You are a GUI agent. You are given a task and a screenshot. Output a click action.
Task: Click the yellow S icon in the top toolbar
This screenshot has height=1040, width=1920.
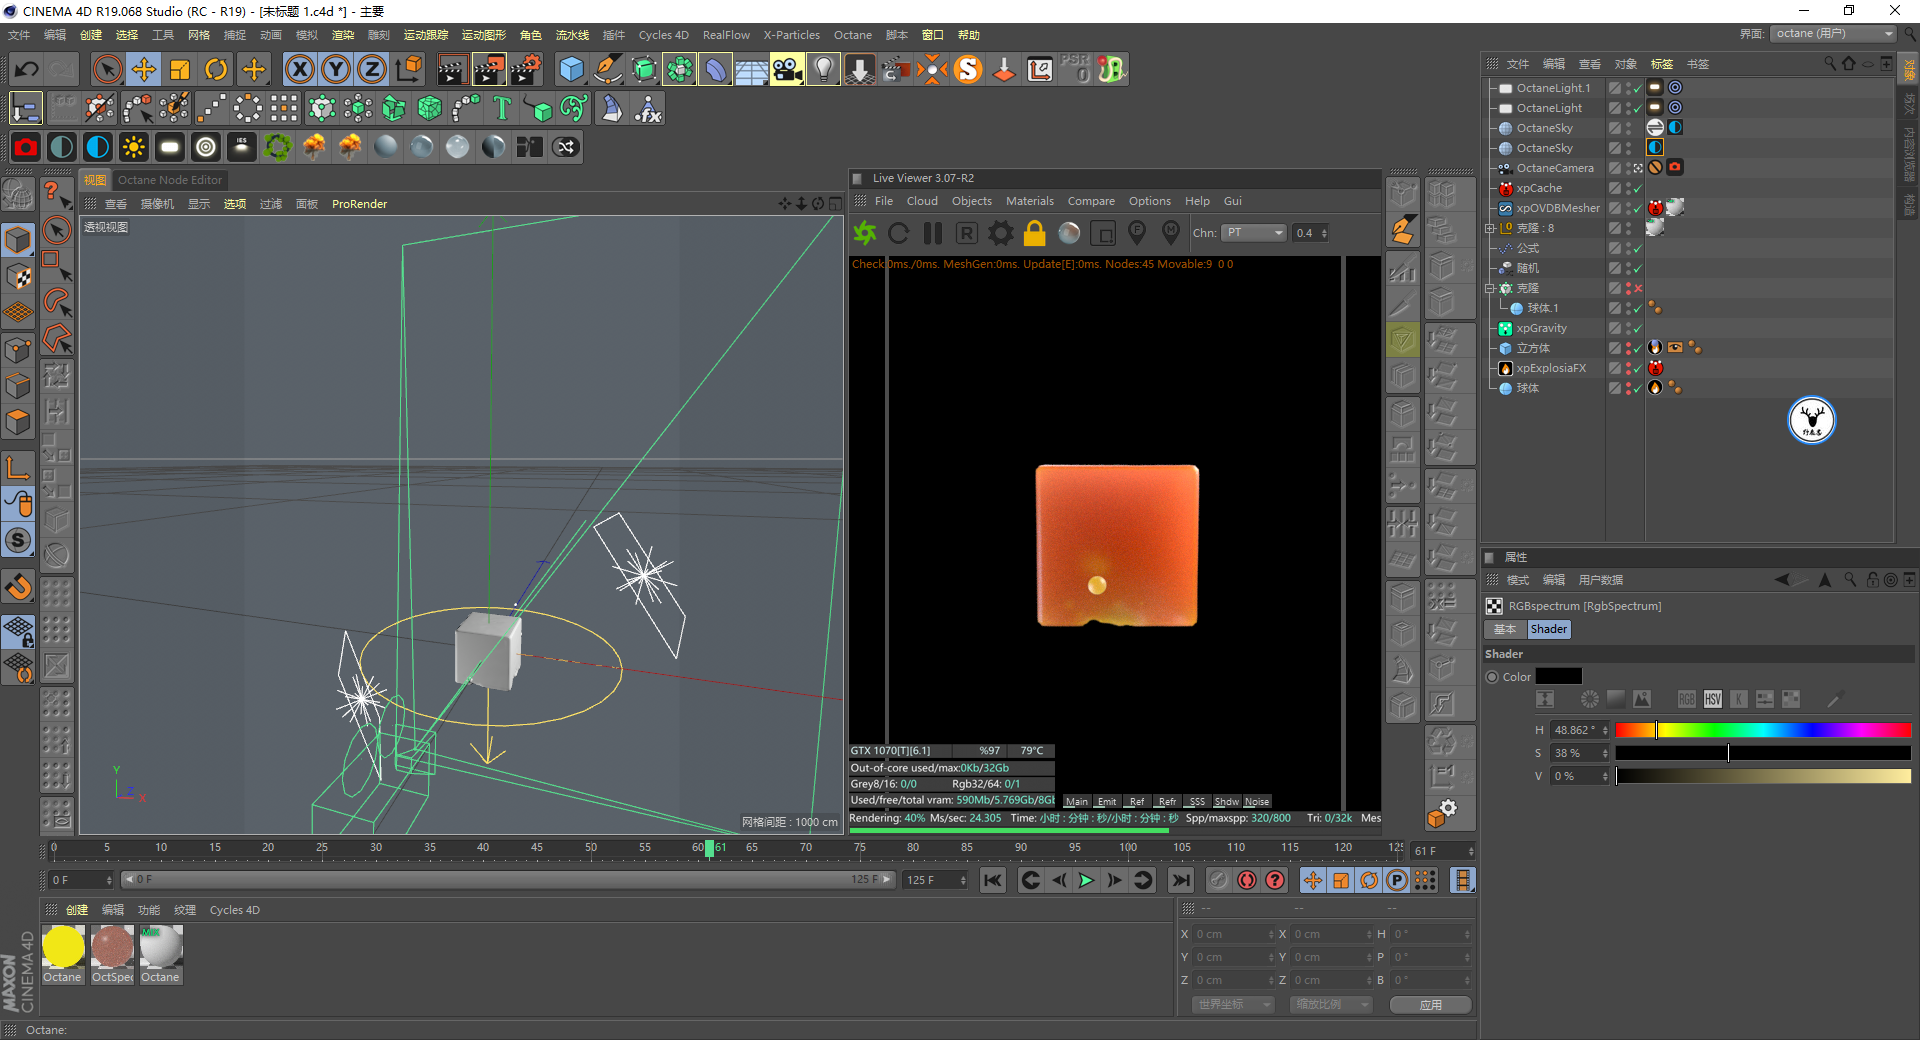967,69
